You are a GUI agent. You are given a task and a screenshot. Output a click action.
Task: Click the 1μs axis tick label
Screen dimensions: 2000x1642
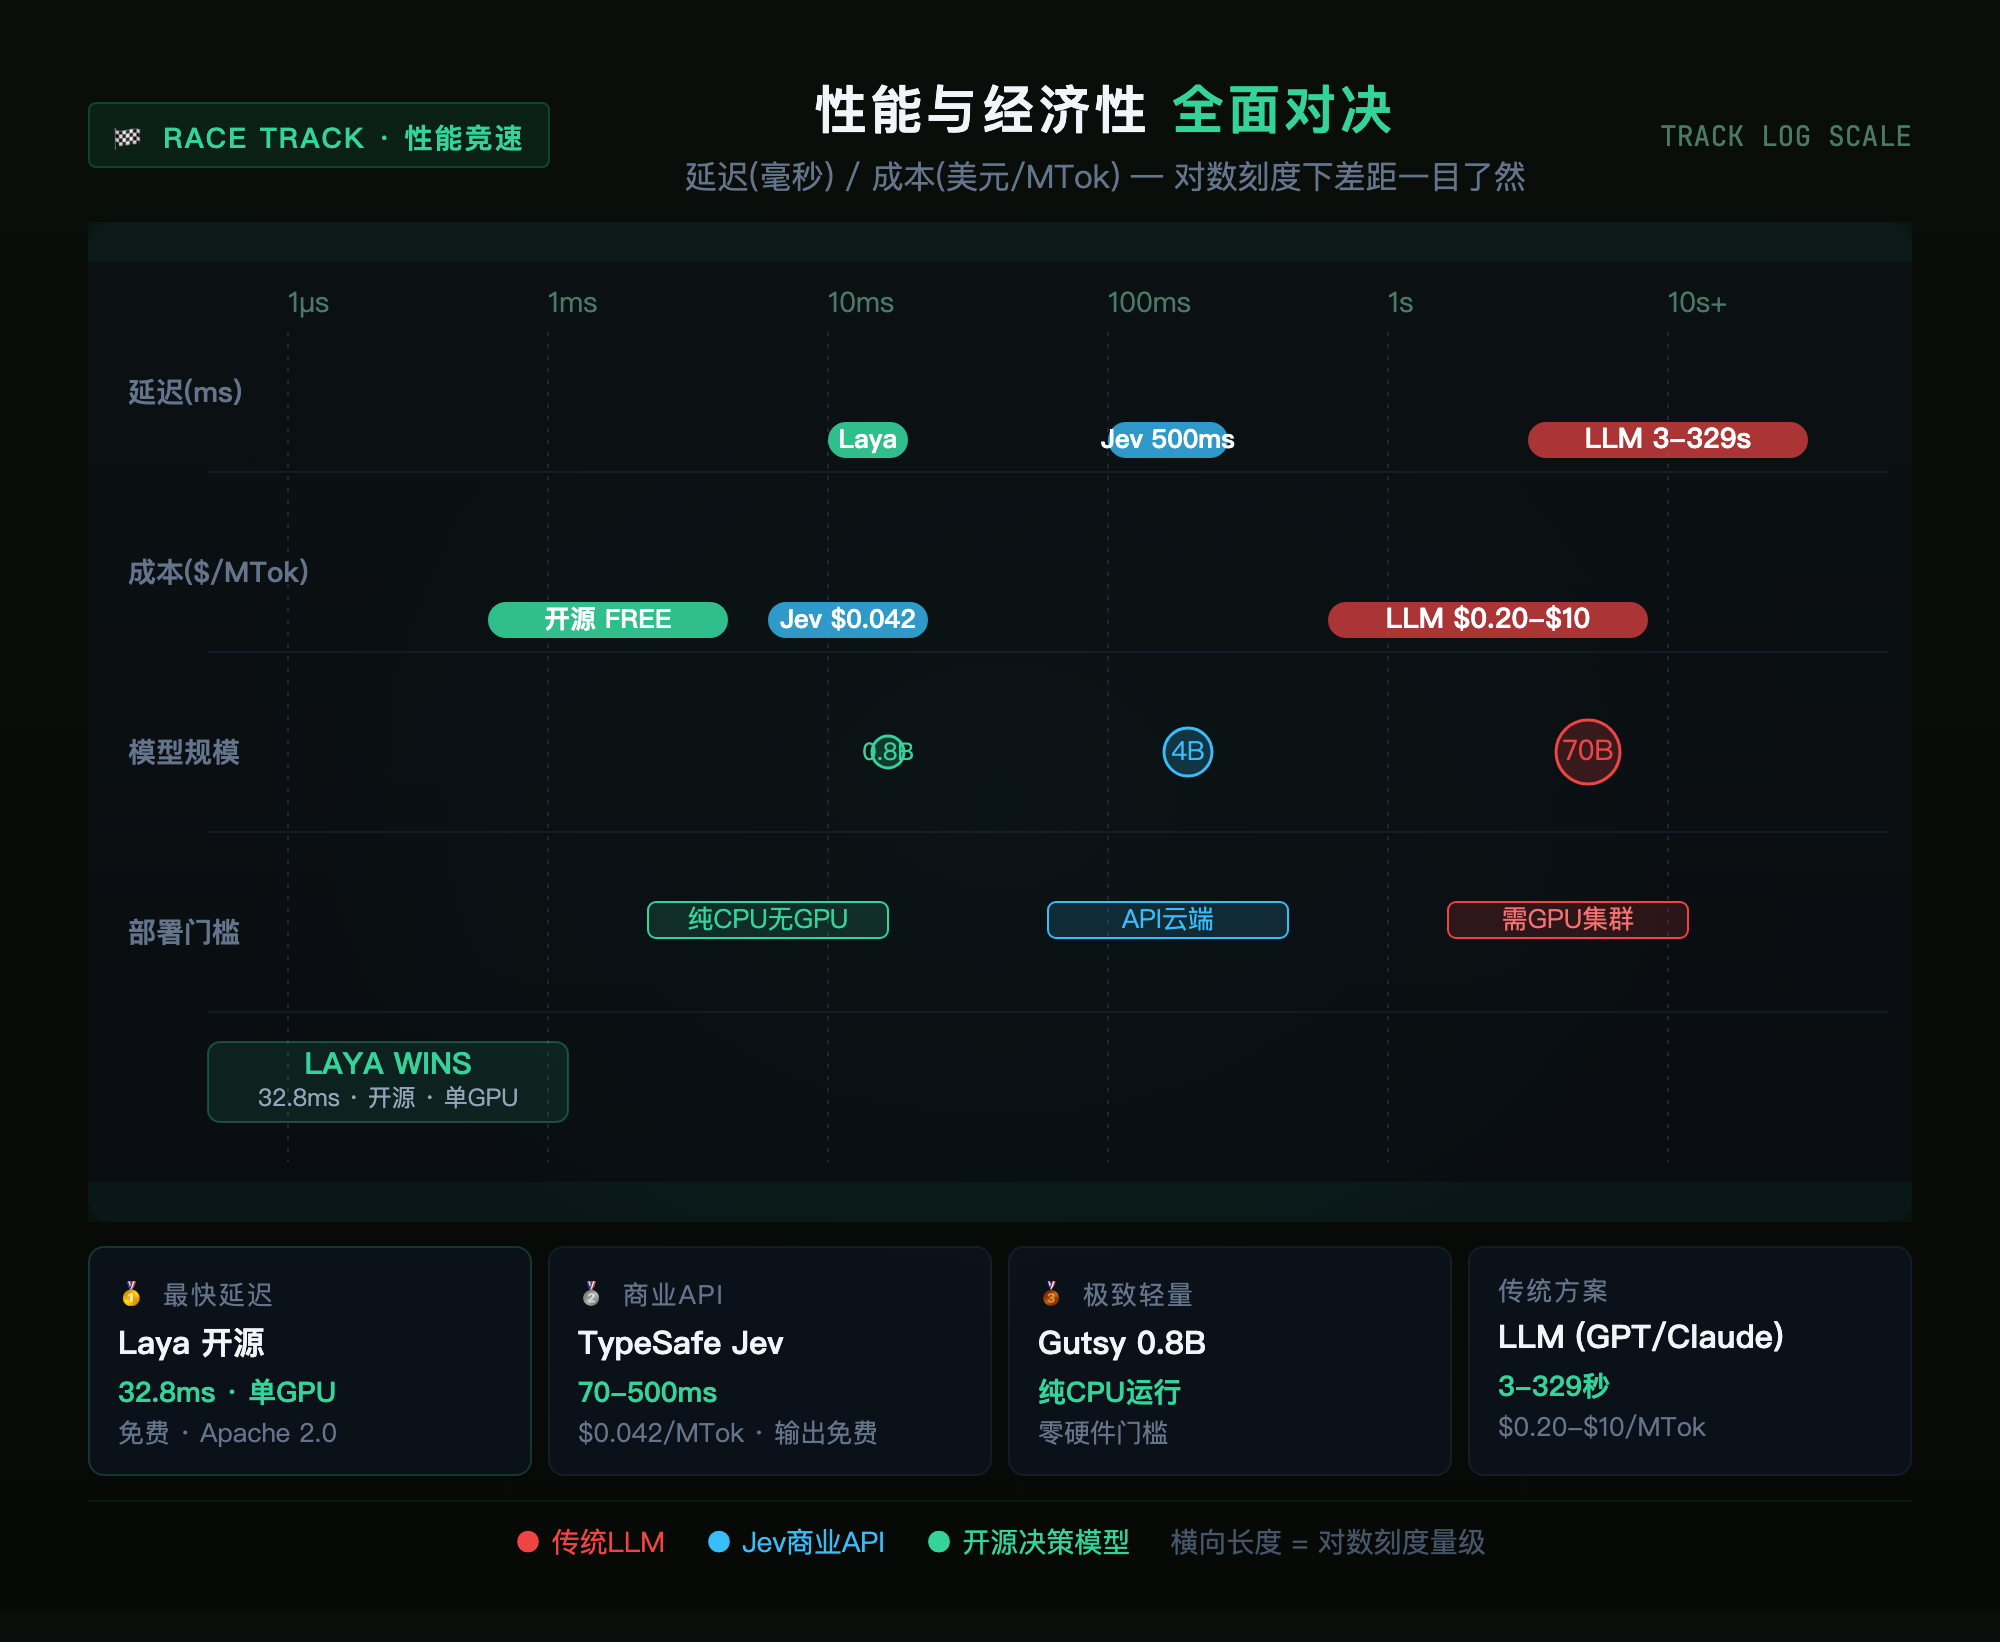[308, 302]
